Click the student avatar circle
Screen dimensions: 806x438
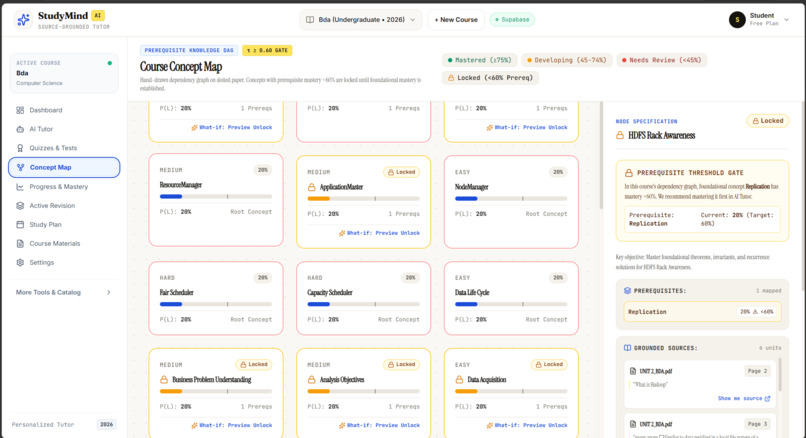737,20
